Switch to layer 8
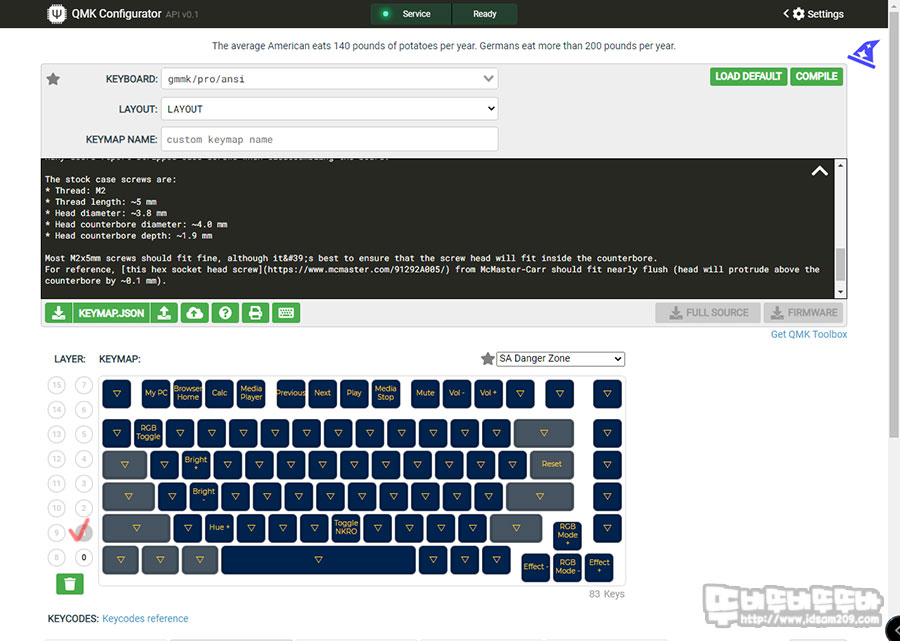 coord(56,557)
